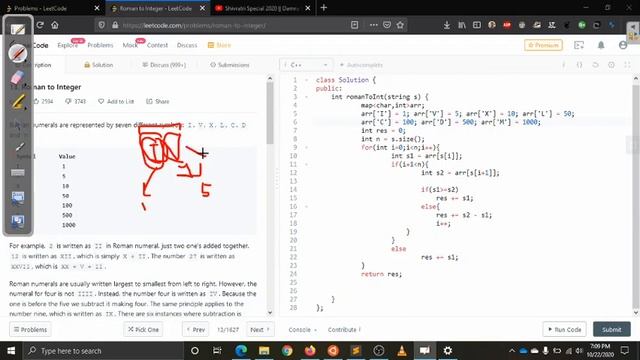Screen dimensions: 640x360
Task: Click the Submit button
Action: coord(611,329)
